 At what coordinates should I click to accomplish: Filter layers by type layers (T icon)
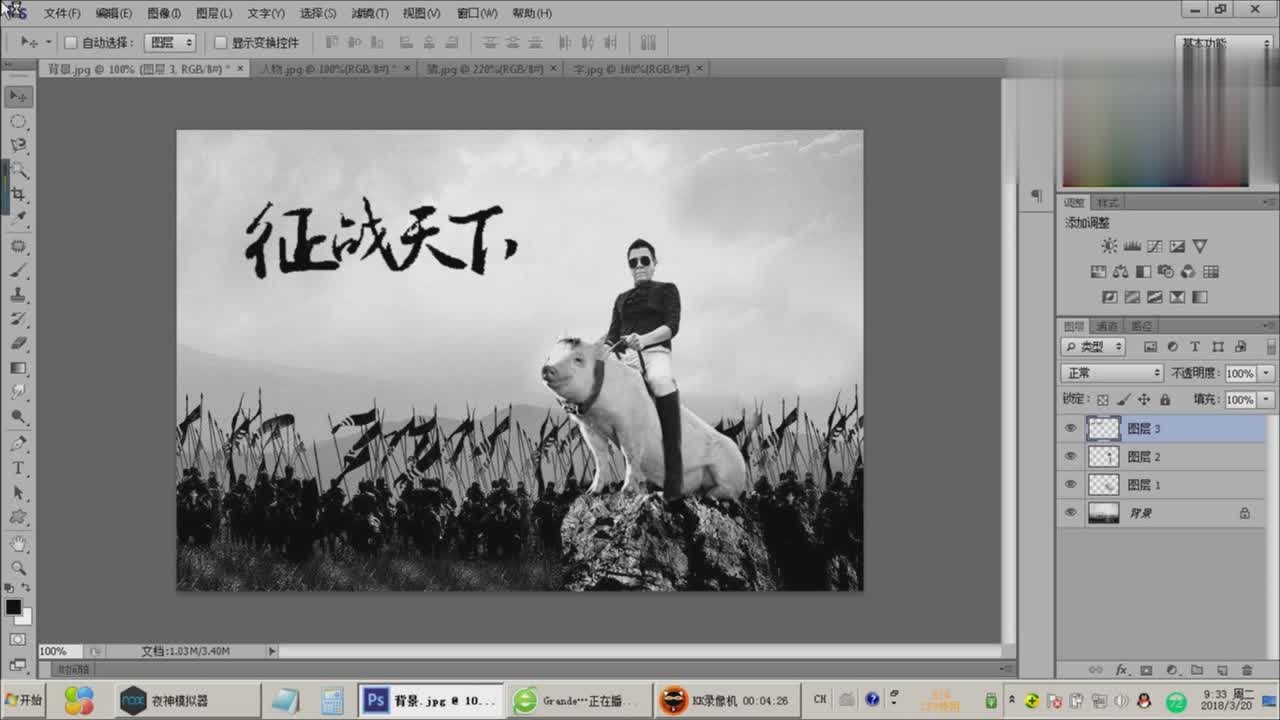(1194, 347)
